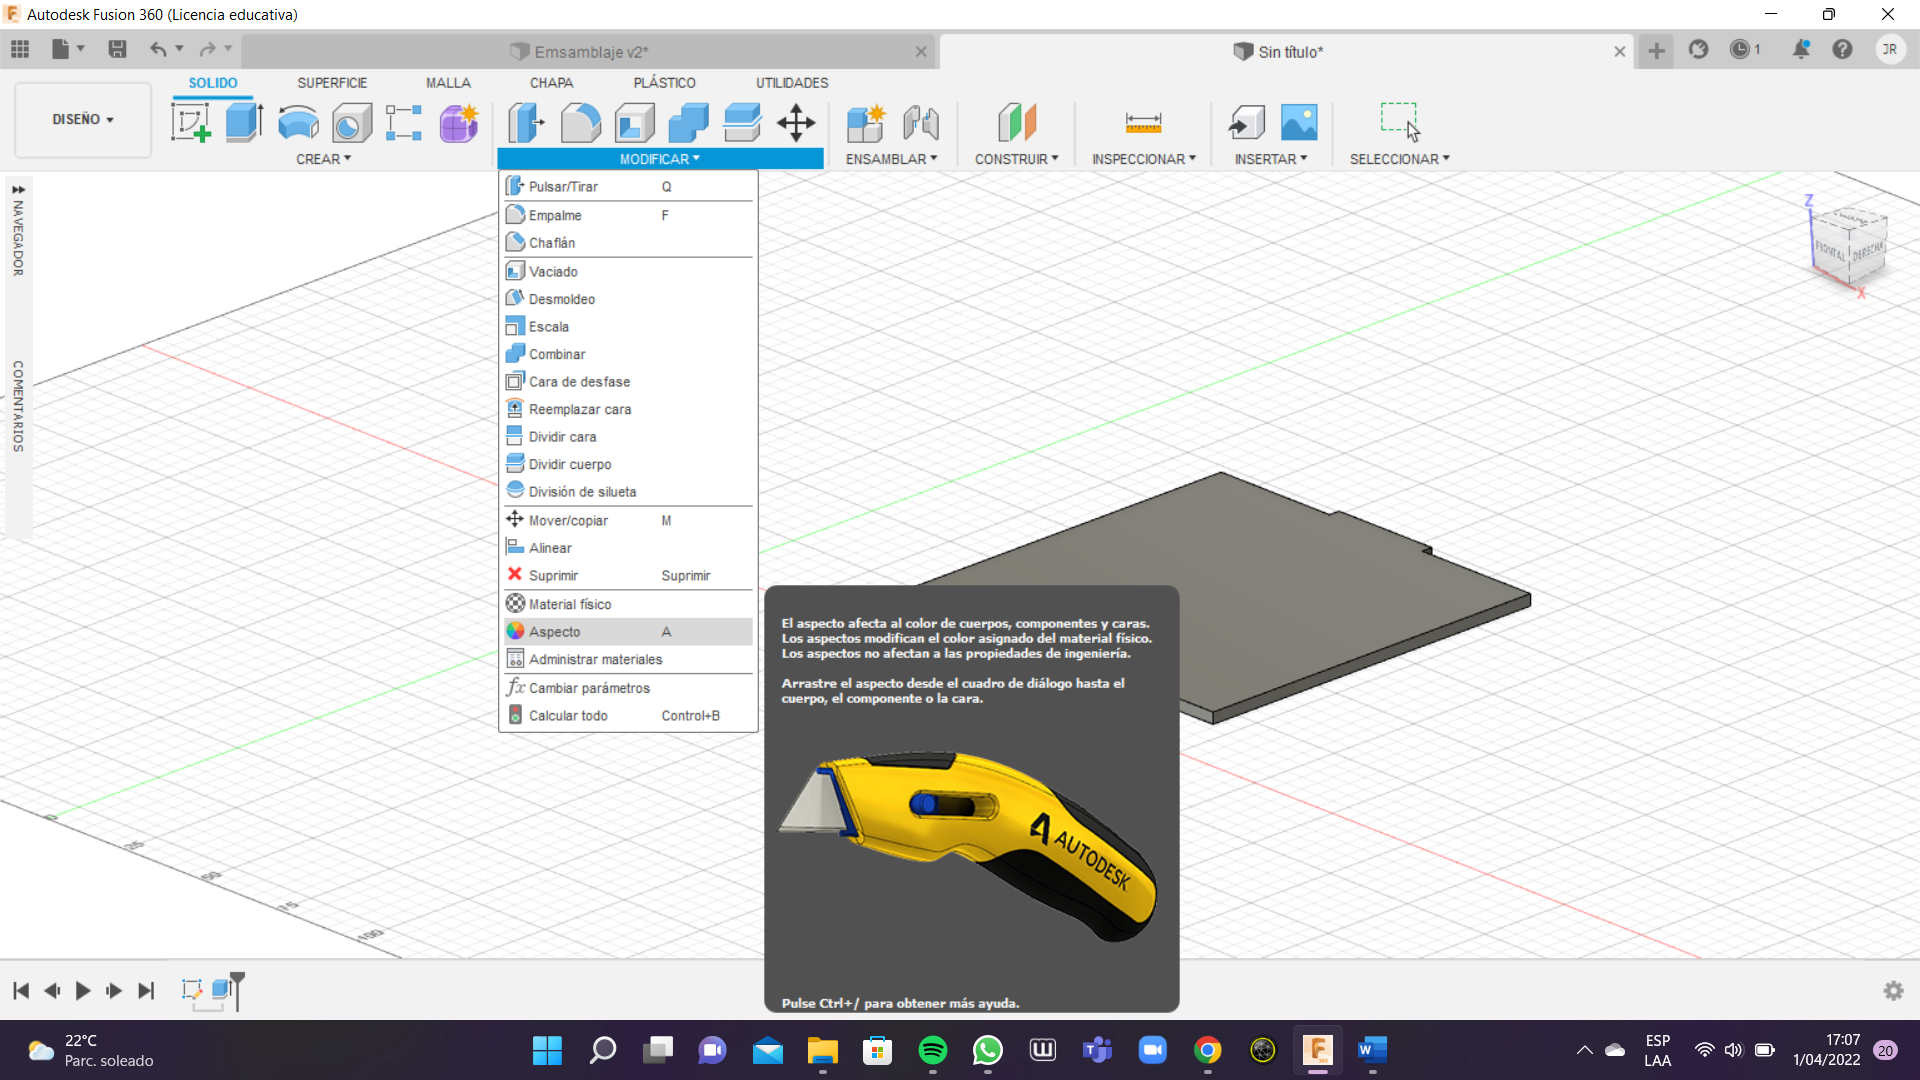Choose Aspecto from the Modificar menu
The image size is (1920, 1080).
(555, 632)
